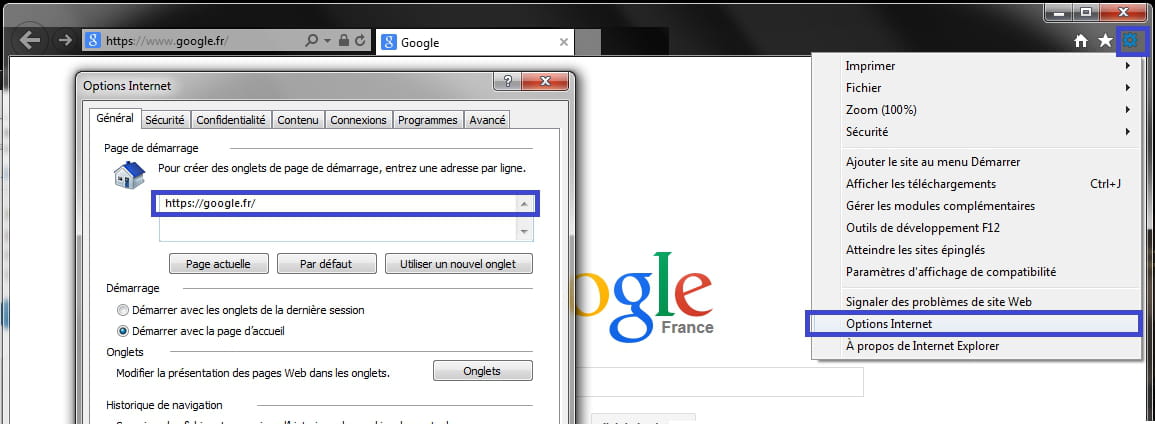Select the Google browser tab

point(475,42)
